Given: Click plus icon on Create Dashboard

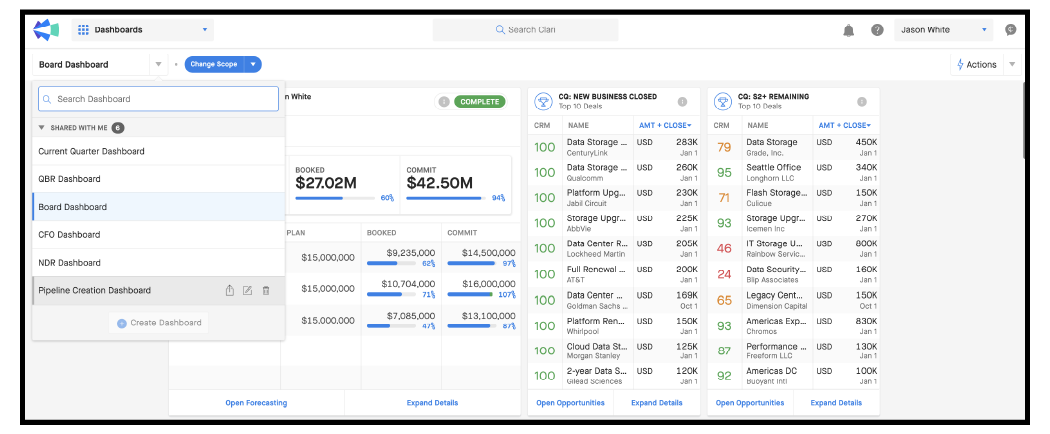Looking at the screenshot, I should 121,323.
